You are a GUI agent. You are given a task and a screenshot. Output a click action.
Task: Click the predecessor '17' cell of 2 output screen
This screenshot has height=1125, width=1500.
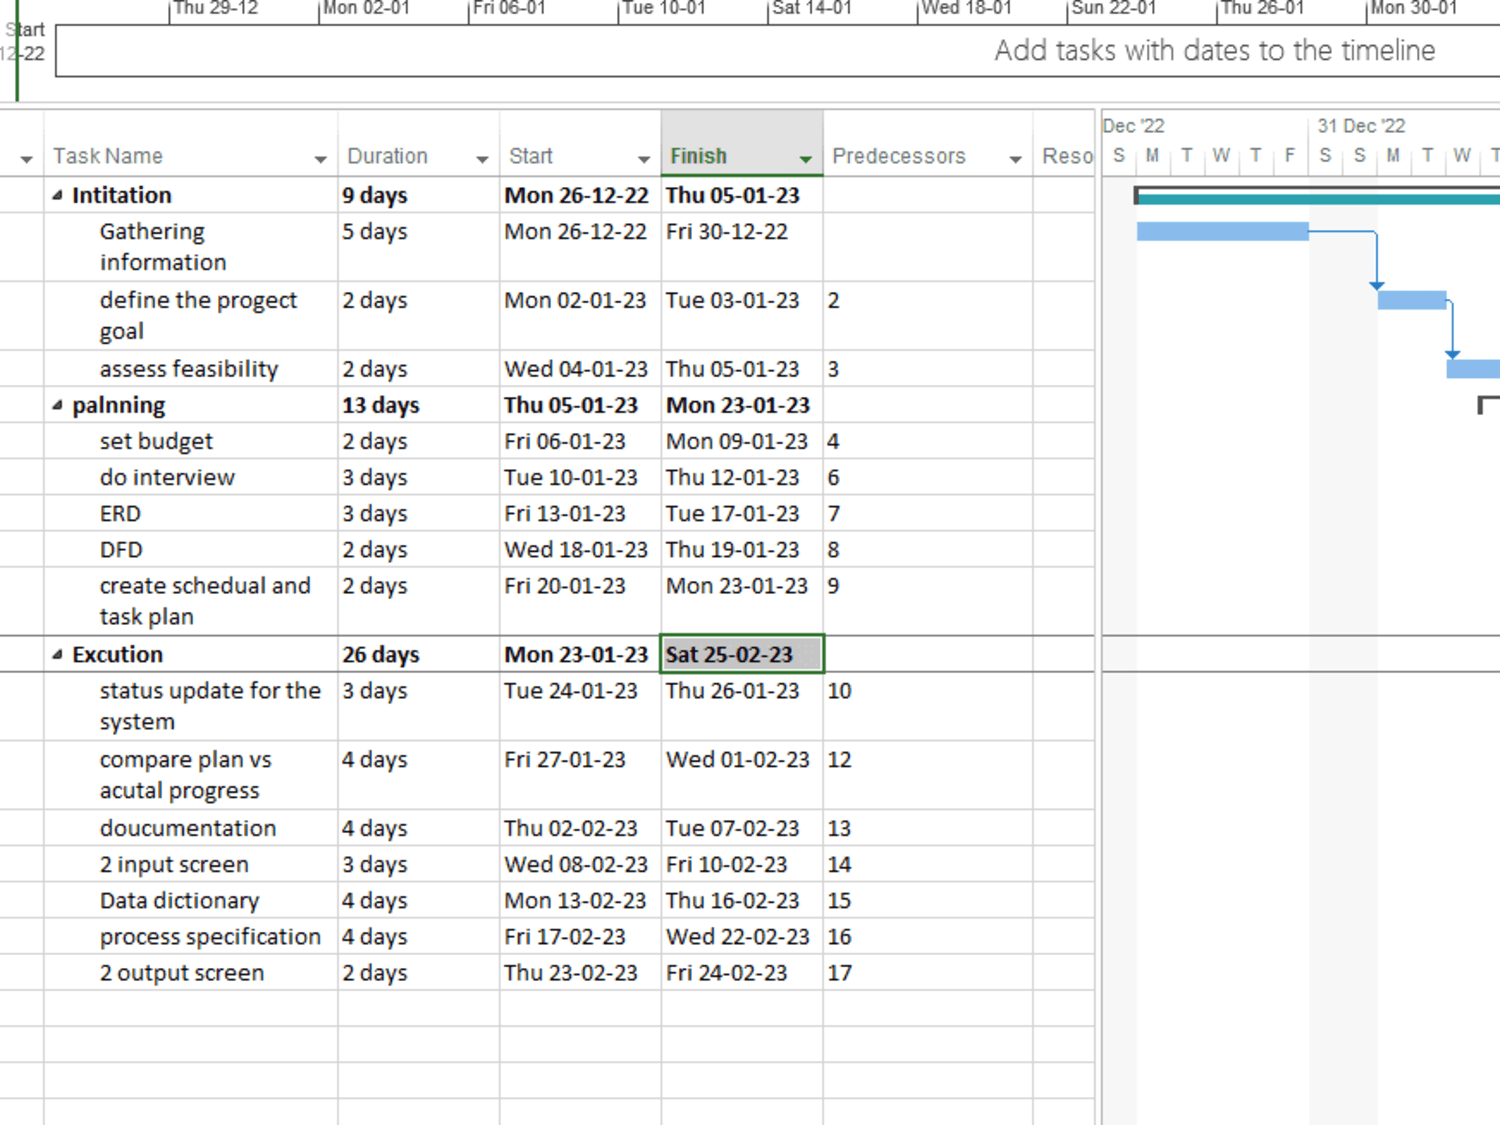pos(928,972)
